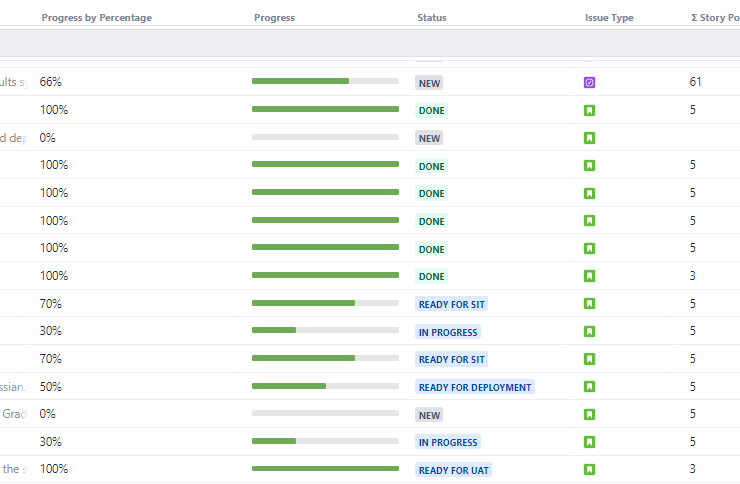Click the story icon in the READY FOR DEPLOYMENT row
740x484 pixels.
click(589, 387)
